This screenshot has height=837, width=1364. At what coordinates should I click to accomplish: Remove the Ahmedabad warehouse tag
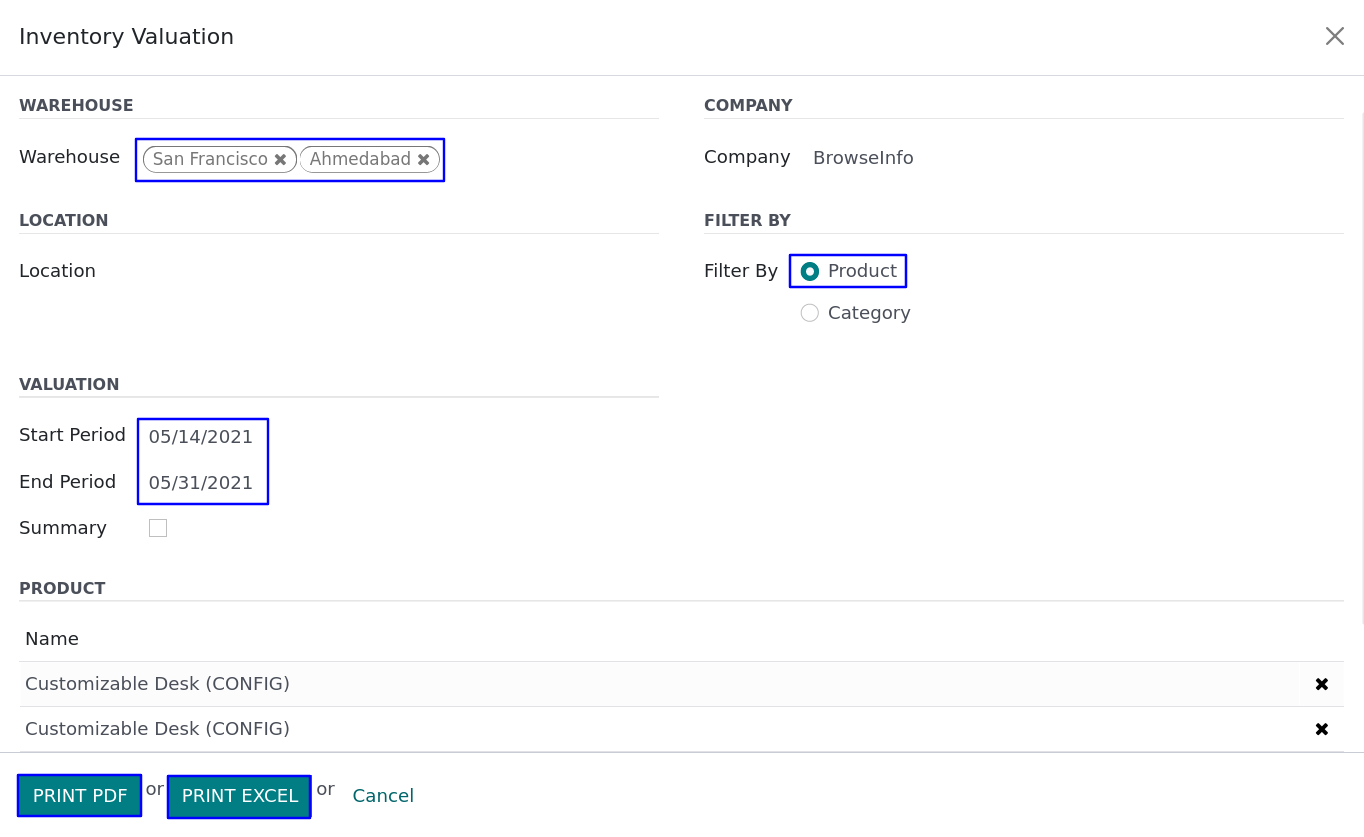[x=423, y=160]
